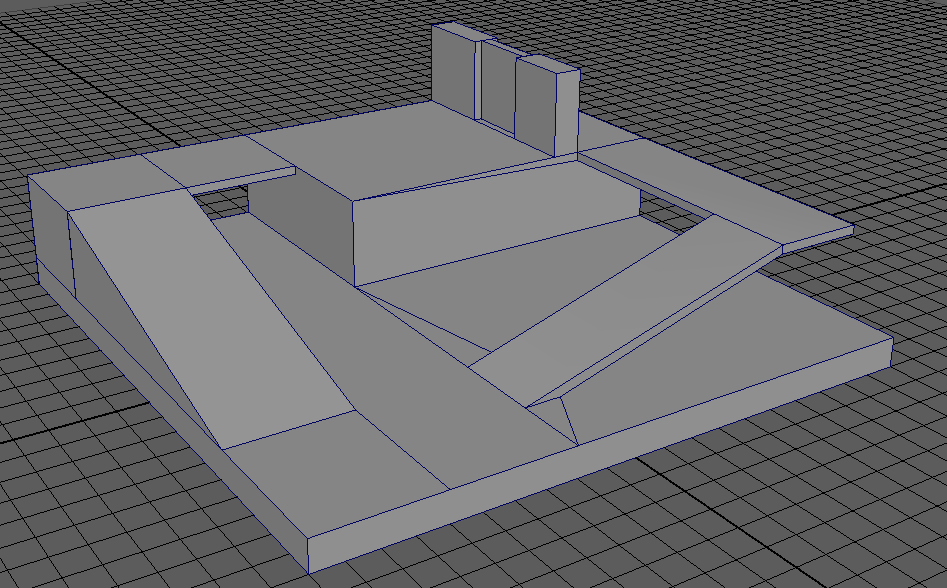This screenshot has width=947, height=588.
Task: Click the rectangular hole near the thin bridge
Action: tap(222, 199)
